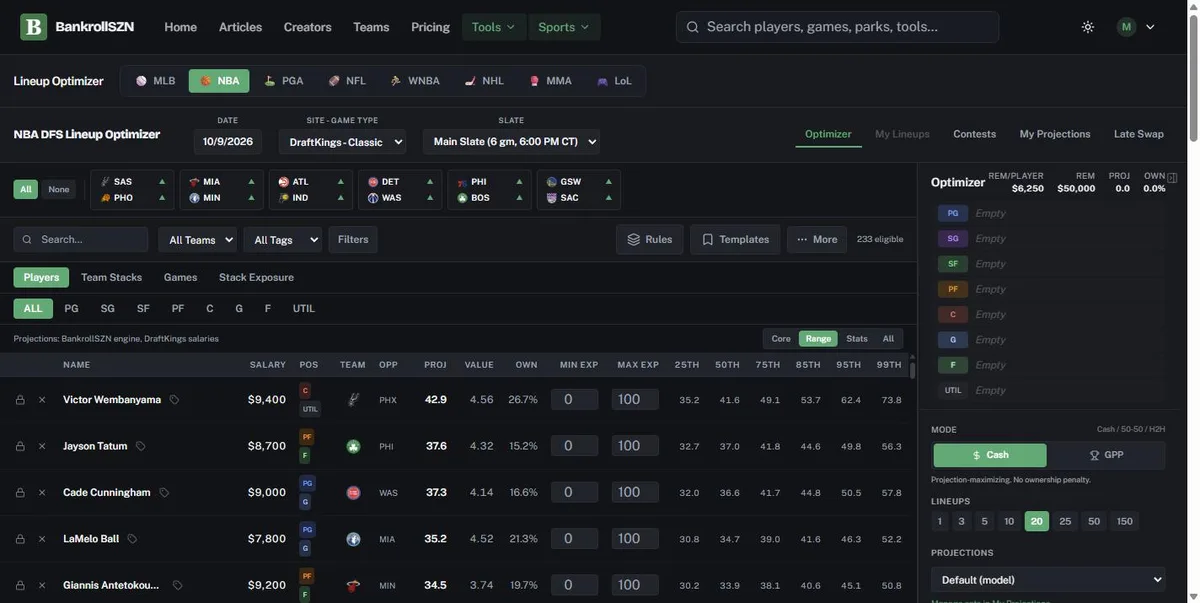The width and height of the screenshot is (1200, 603).
Task: Open the Tools dropdown menu
Action: click(x=494, y=27)
